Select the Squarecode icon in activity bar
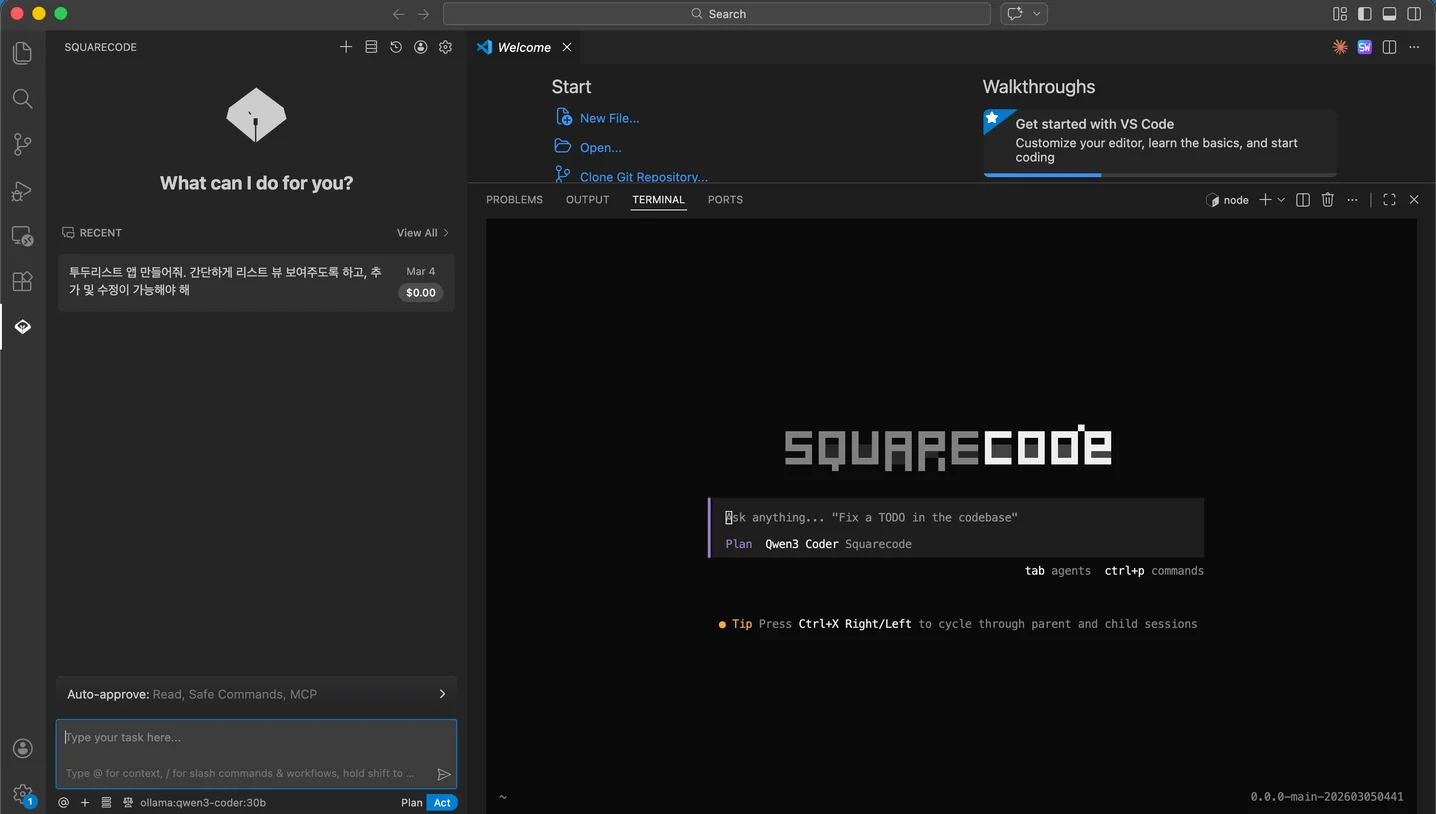Screen dimensions: 1436x814 pos(22,327)
